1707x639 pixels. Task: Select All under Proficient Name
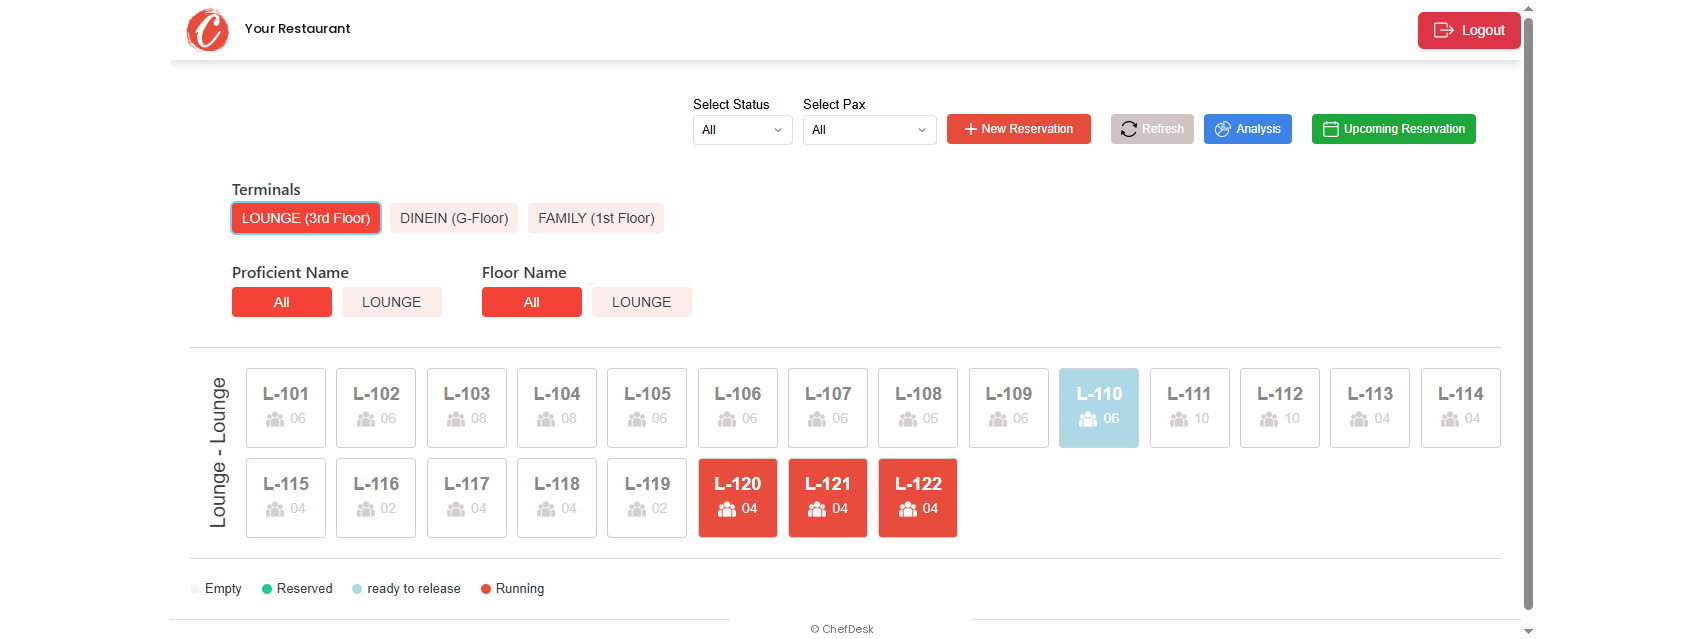coord(282,302)
